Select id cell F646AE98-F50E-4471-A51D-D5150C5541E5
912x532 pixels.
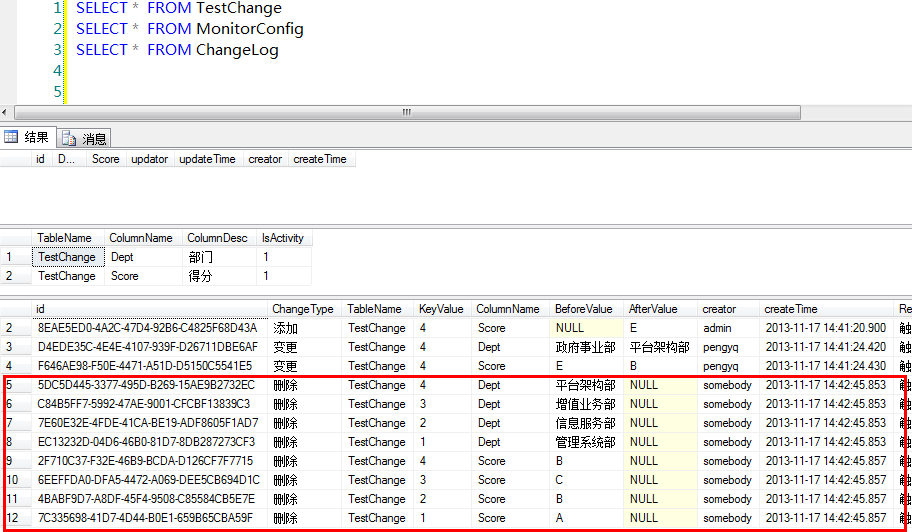point(150,366)
